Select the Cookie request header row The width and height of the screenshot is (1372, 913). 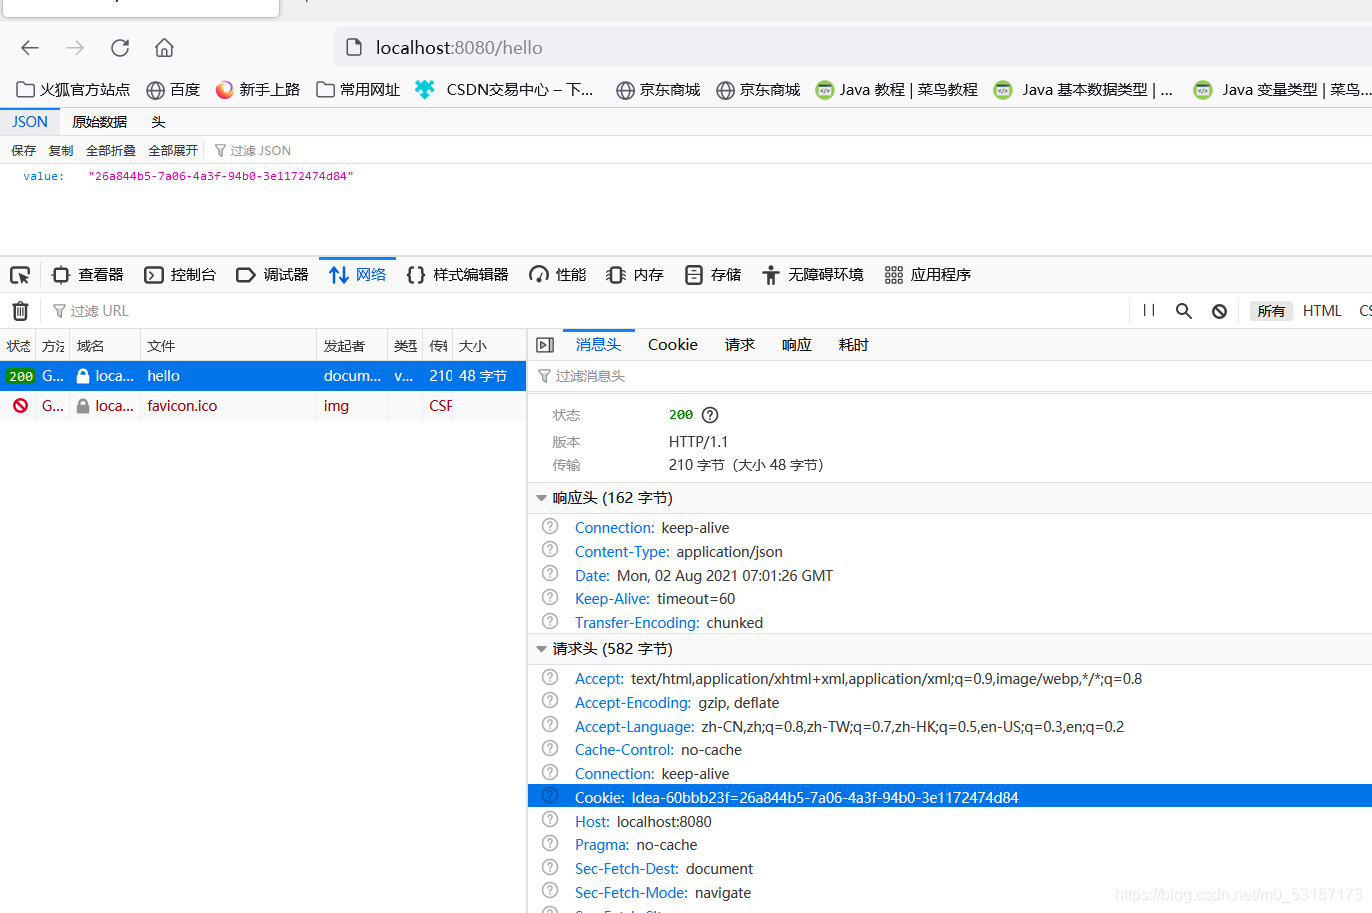click(x=950, y=797)
